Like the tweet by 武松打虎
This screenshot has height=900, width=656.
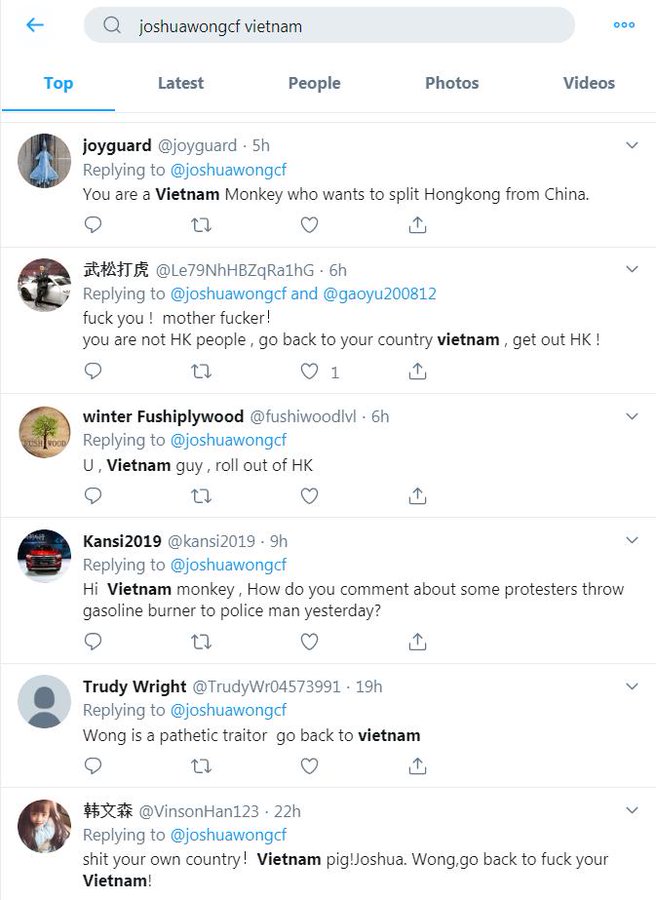310,371
